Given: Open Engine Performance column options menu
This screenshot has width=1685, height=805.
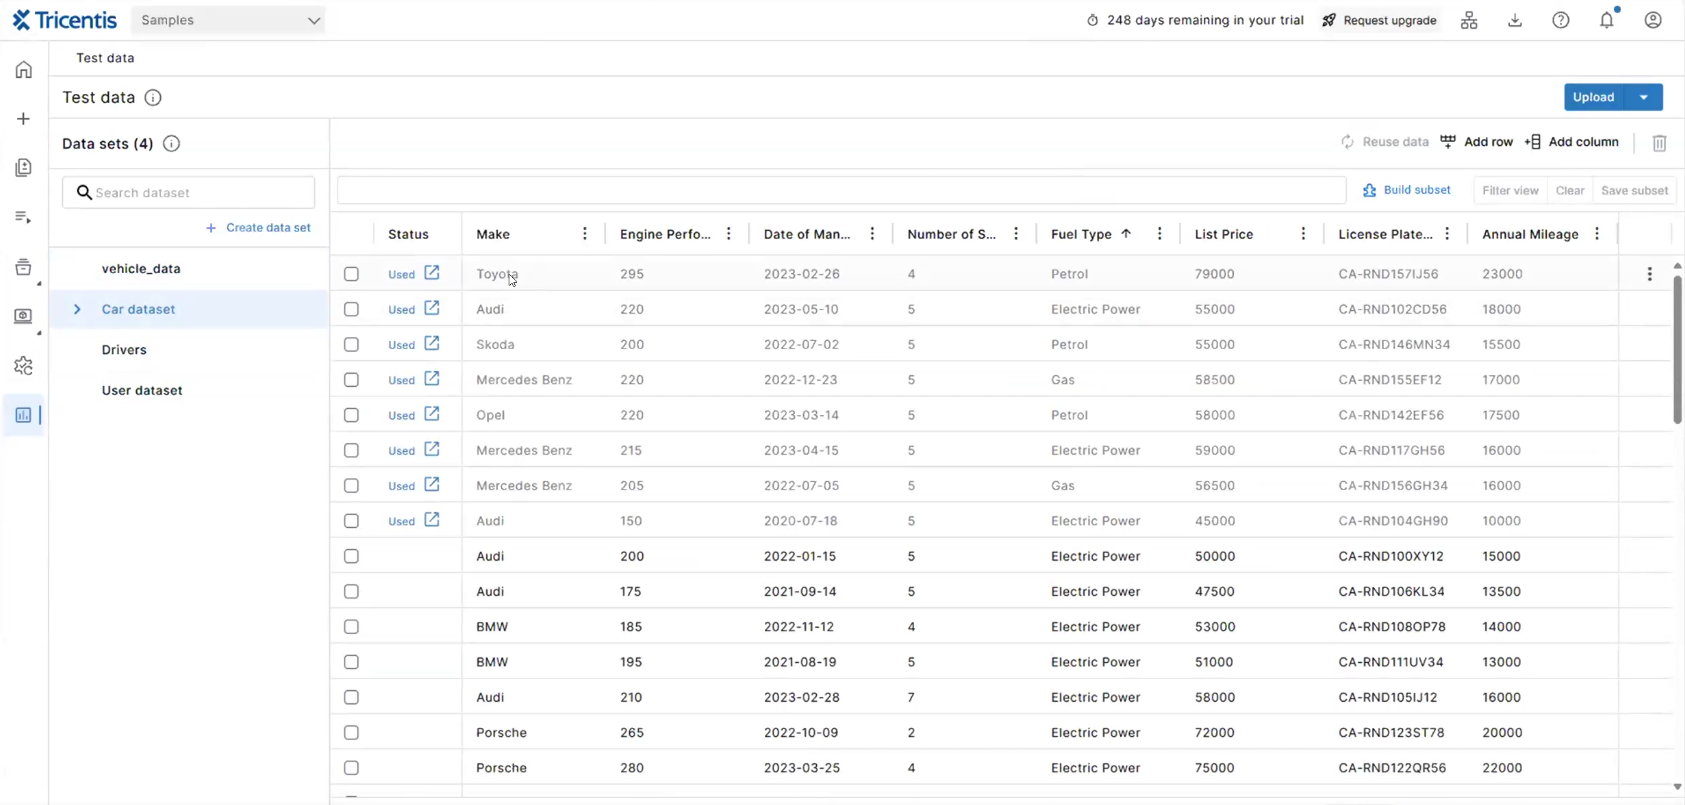Looking at the screenshot, I should click(729, 234).
